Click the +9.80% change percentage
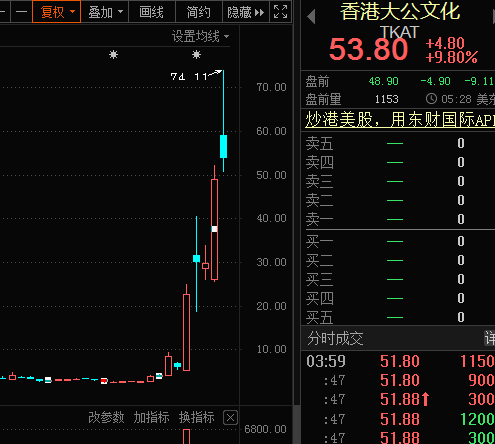Viewport: 495px width, 444px height. coord(451,57)
